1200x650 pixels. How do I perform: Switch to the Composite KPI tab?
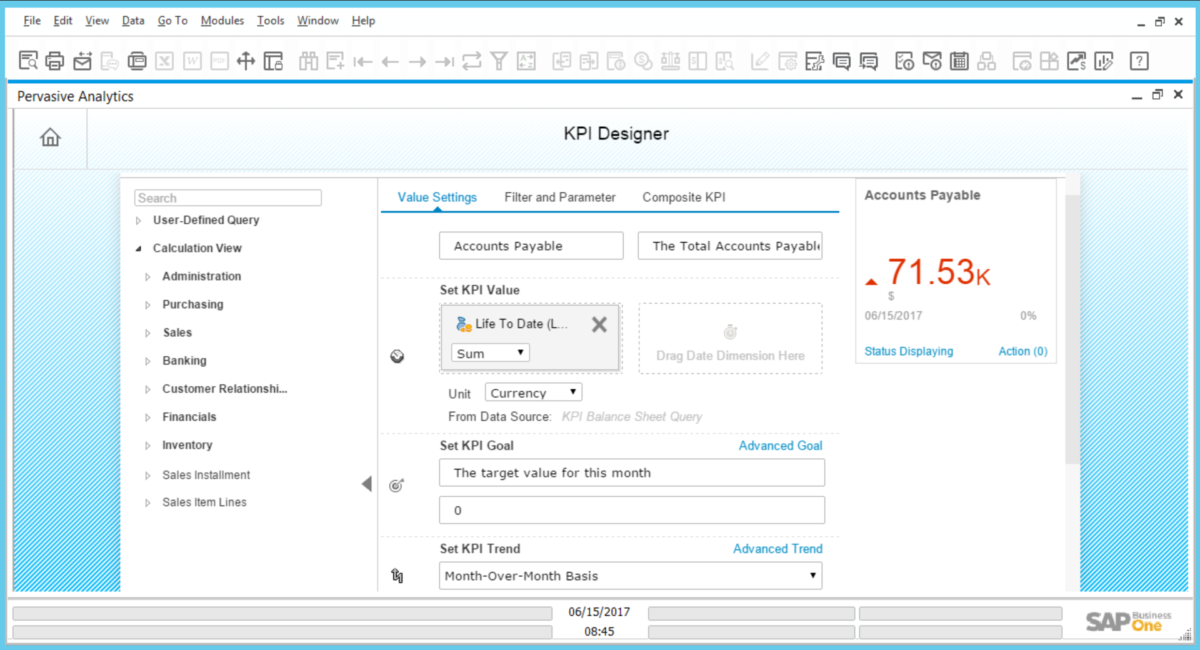tap(683, 197)
